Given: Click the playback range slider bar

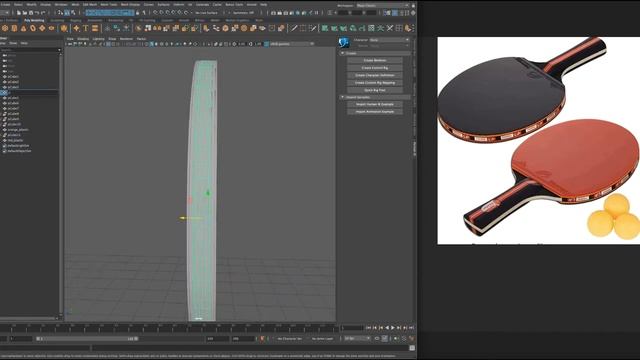Looking at the screenshot, I should (87, 338).
